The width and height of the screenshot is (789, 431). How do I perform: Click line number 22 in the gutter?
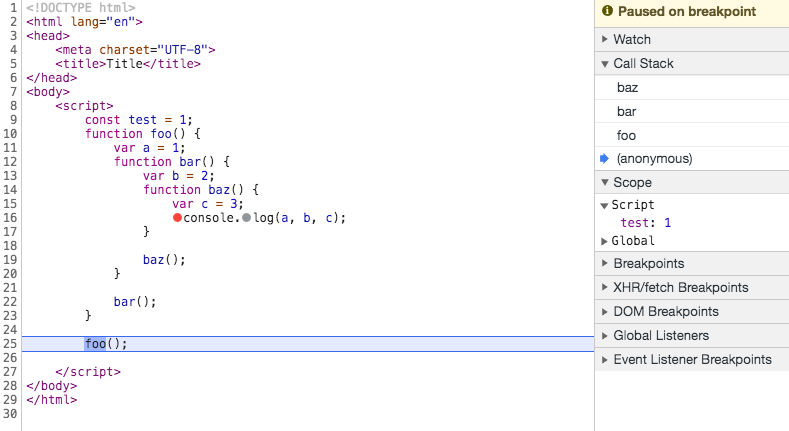10,302
